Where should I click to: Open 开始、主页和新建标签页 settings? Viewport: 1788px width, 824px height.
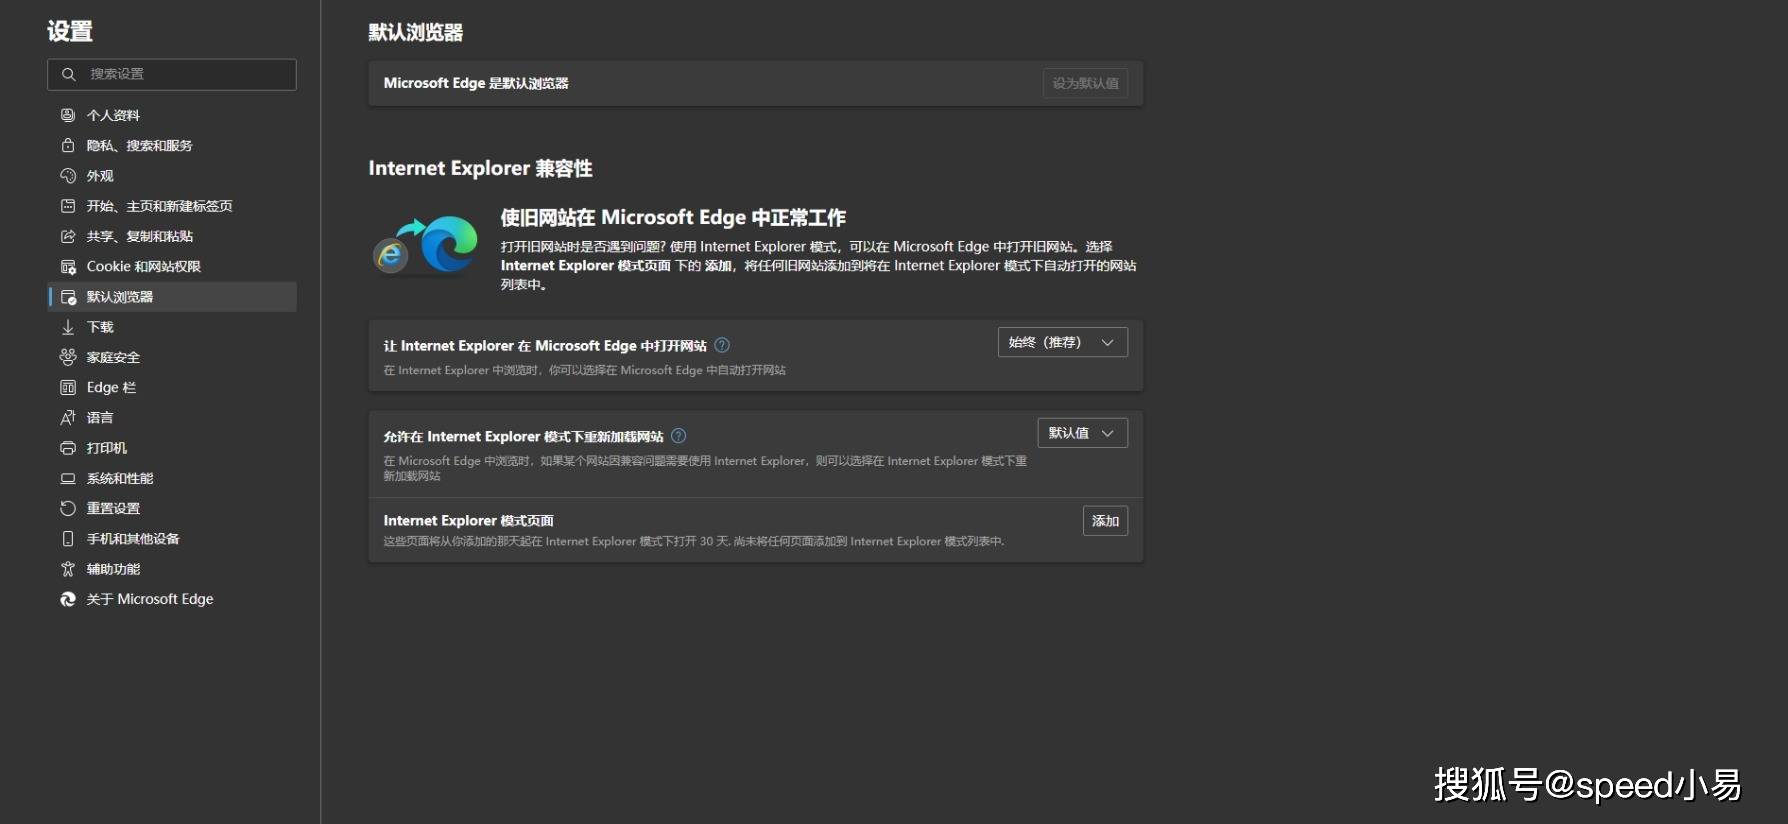[x=172, y=206]
